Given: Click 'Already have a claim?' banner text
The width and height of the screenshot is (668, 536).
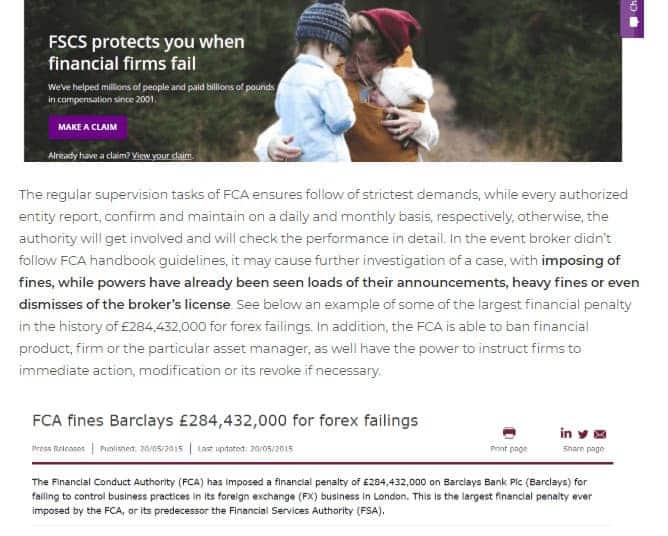Looking at the screenshot, I should pos(88,156).
